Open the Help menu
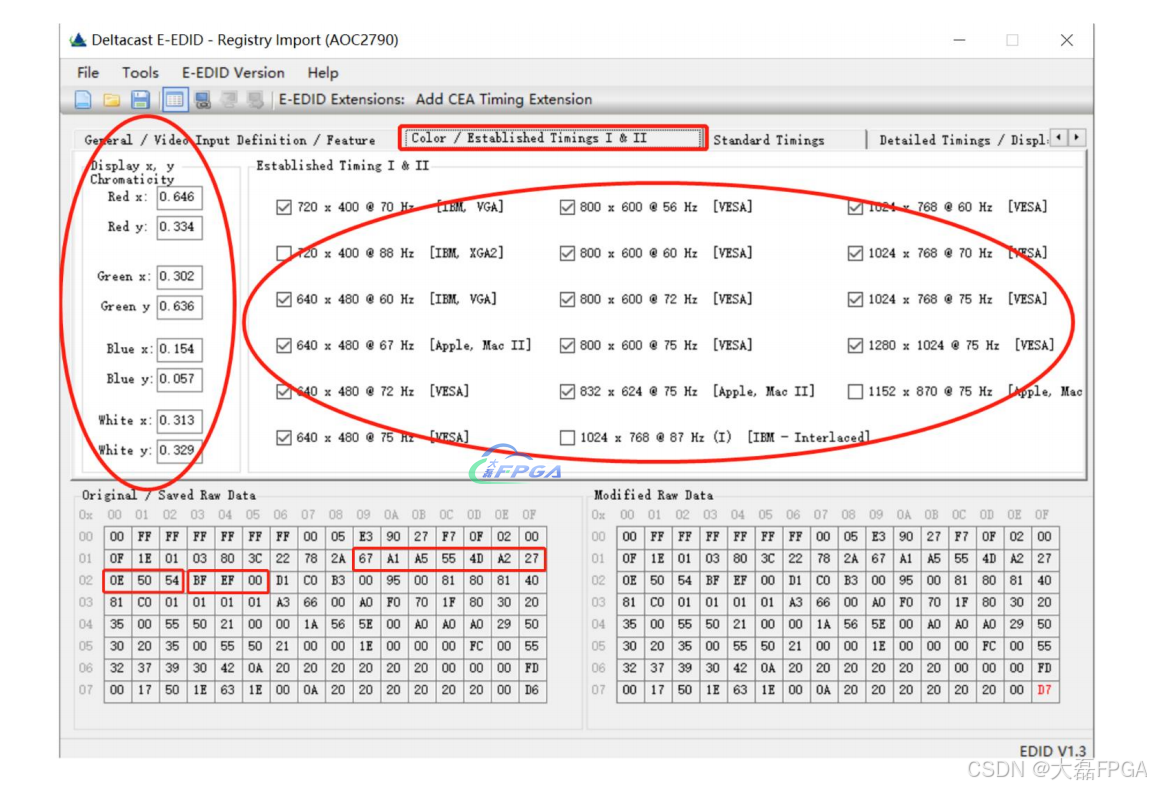Viewport: 1151px width, 789px height. [323, 73]
